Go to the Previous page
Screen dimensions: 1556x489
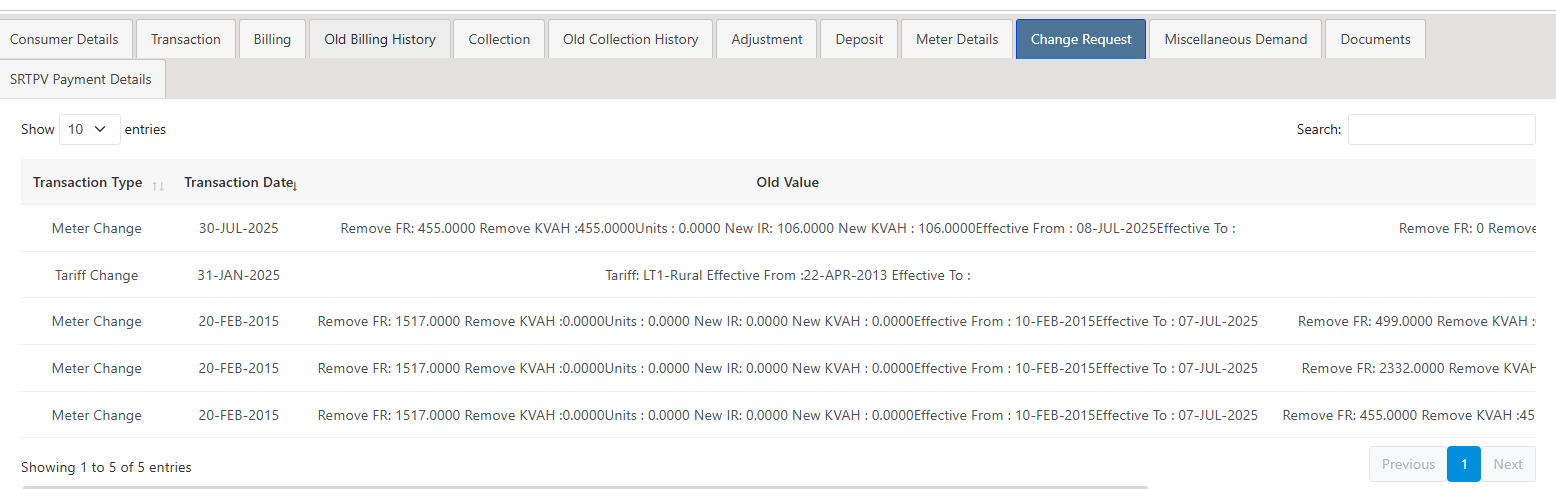coord(1408,464)
